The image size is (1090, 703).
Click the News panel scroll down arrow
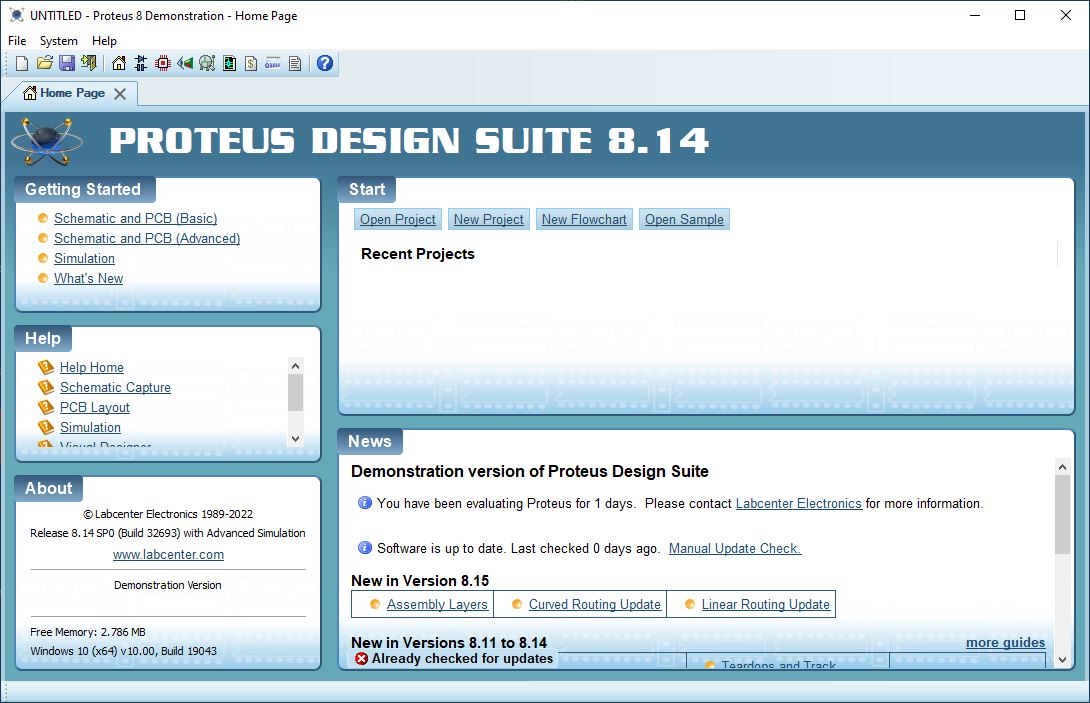tap(1062, 659)
